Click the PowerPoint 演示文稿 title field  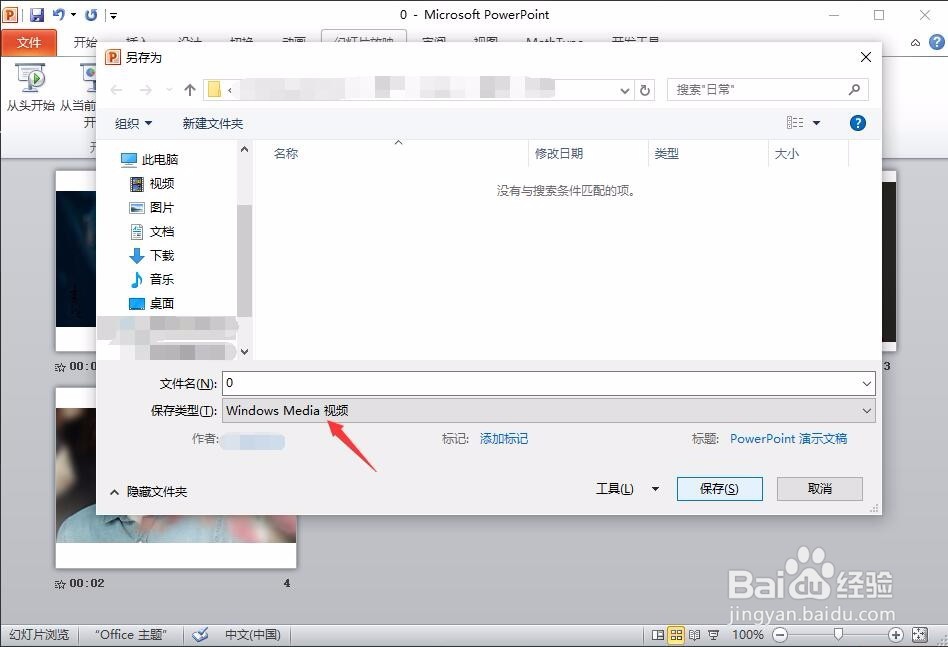(788, 438)
